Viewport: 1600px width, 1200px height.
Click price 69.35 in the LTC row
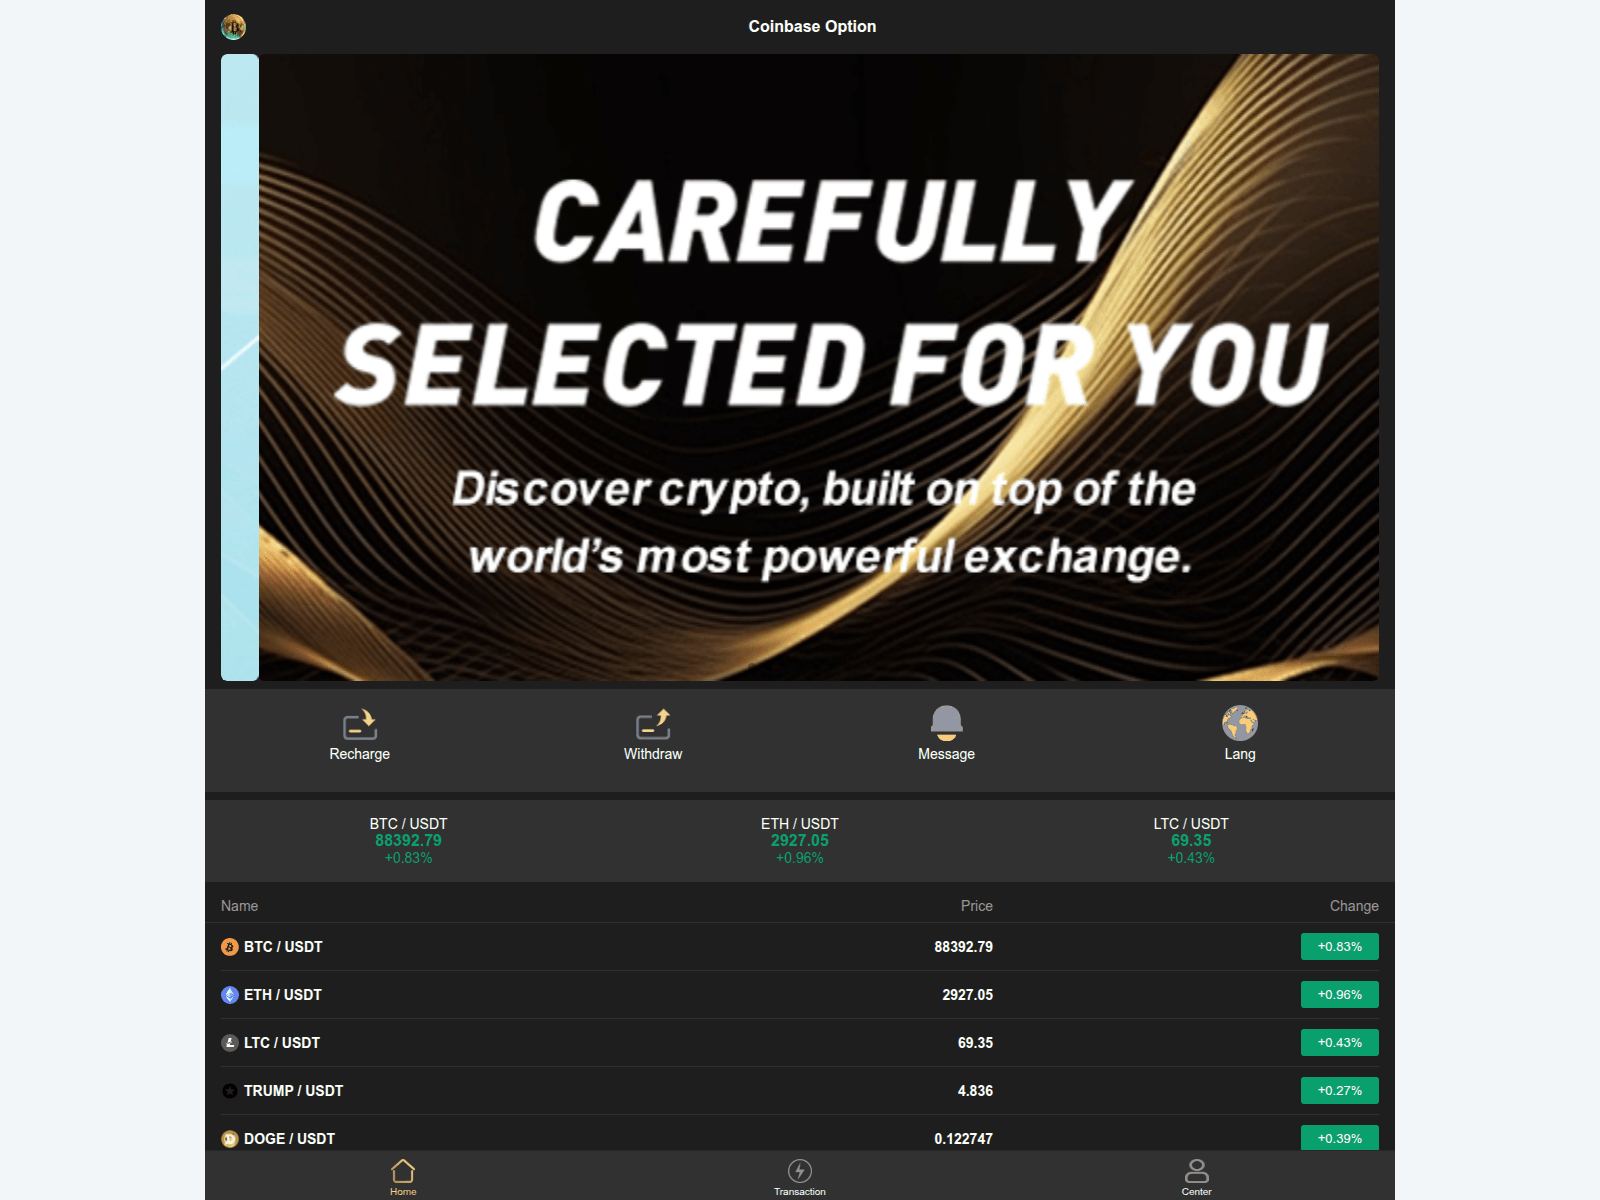[975, 1043]
